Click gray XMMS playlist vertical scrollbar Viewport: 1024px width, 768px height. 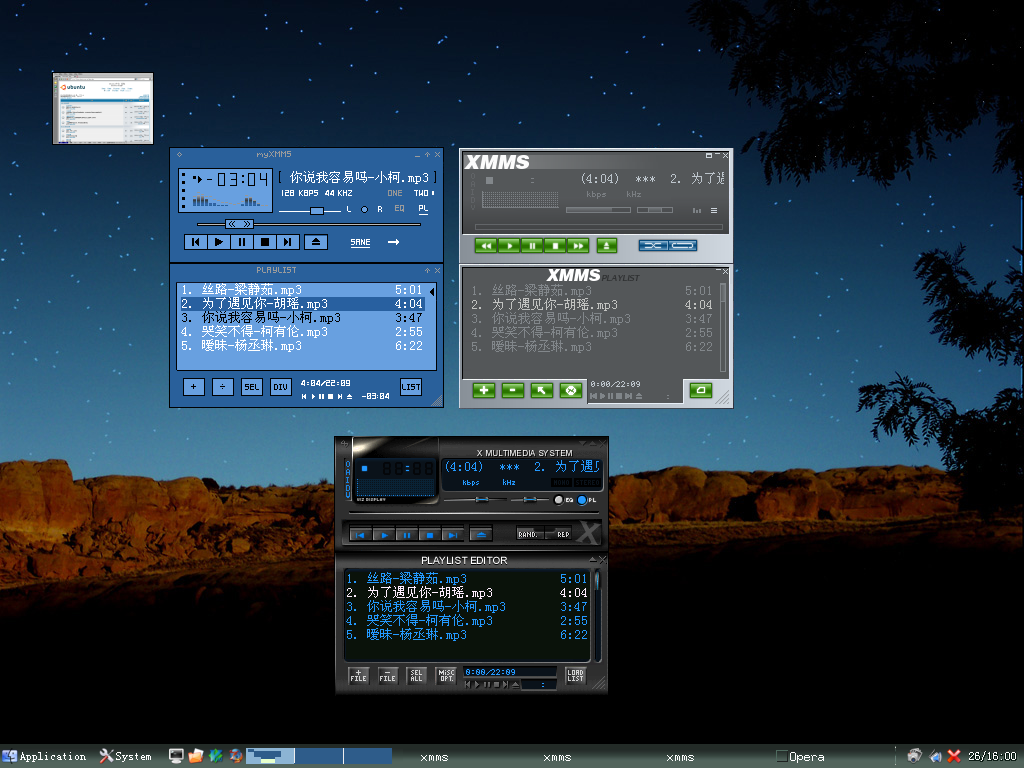click(723, 327)
